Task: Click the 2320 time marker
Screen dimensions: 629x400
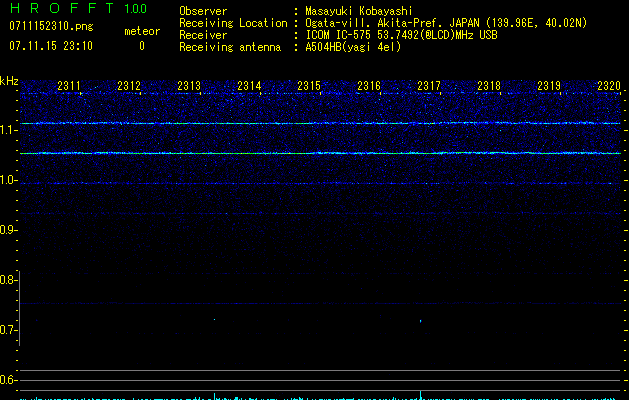Action: 609,87
